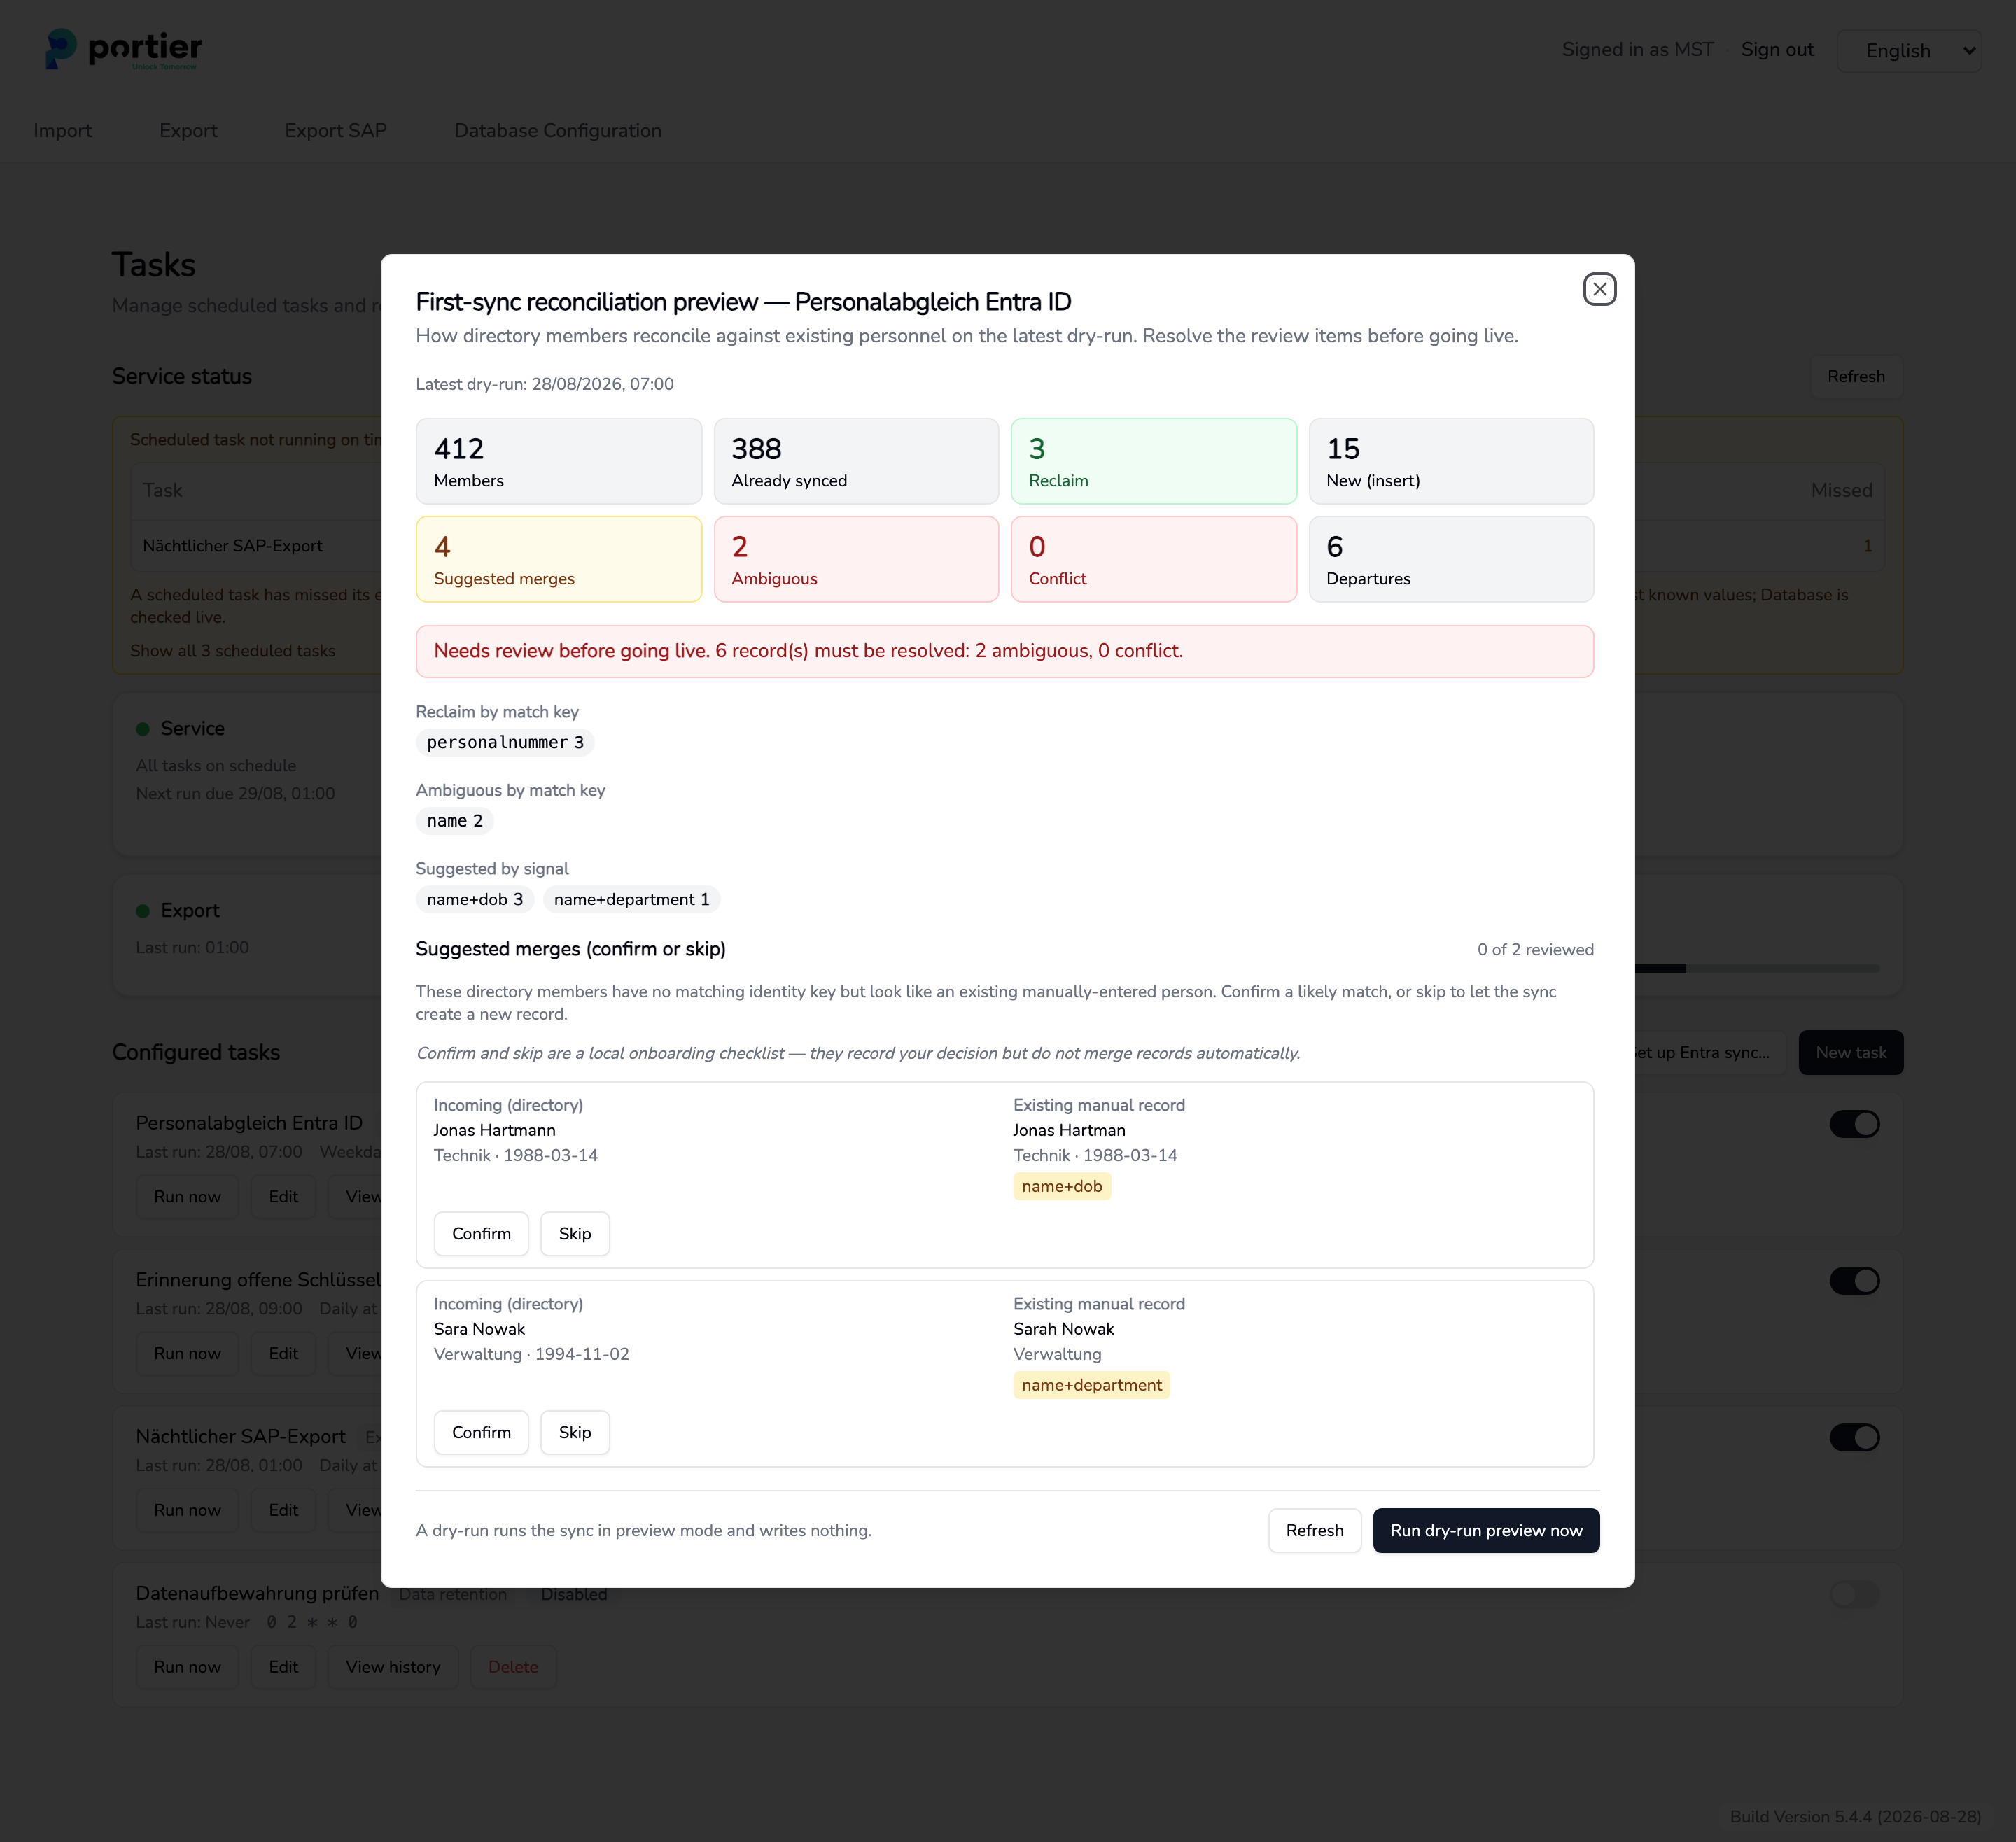Edit Nächtlicher SAP-Export task
Image resolution: width=2016 pixels, height=1842 pixels.
tap(283, 1510)
